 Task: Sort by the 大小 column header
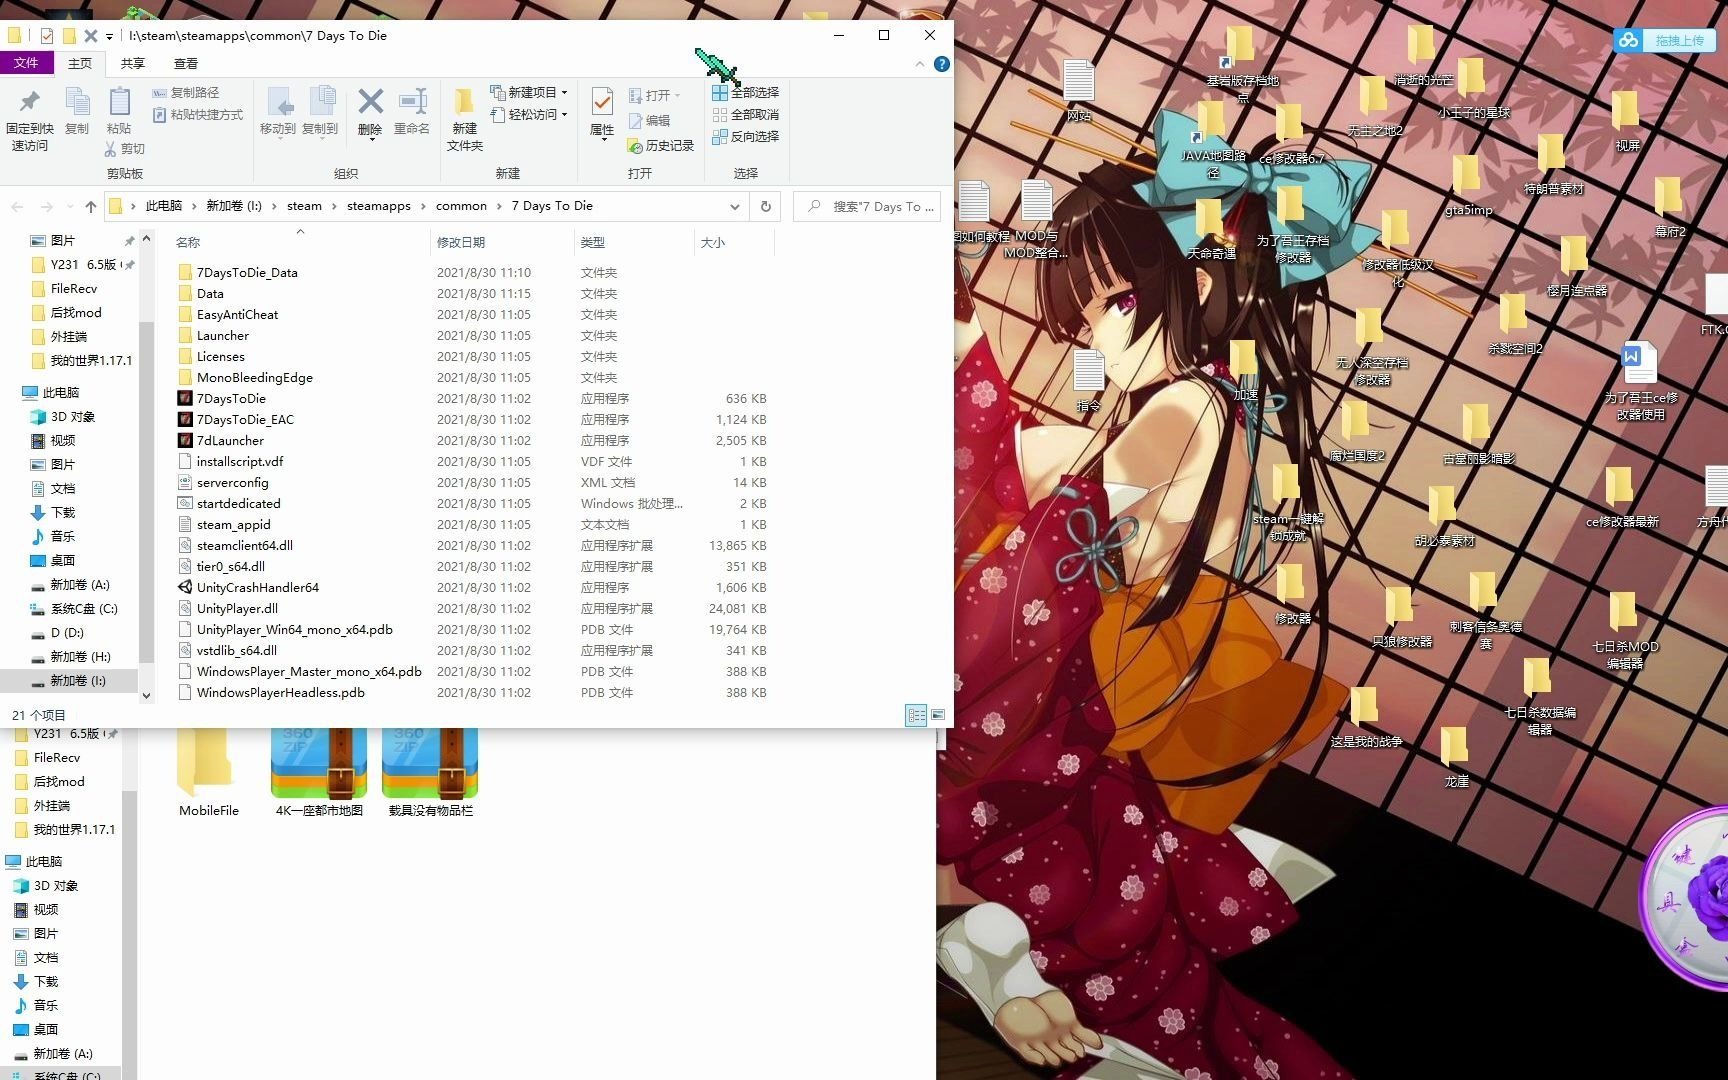pos(734,242)
